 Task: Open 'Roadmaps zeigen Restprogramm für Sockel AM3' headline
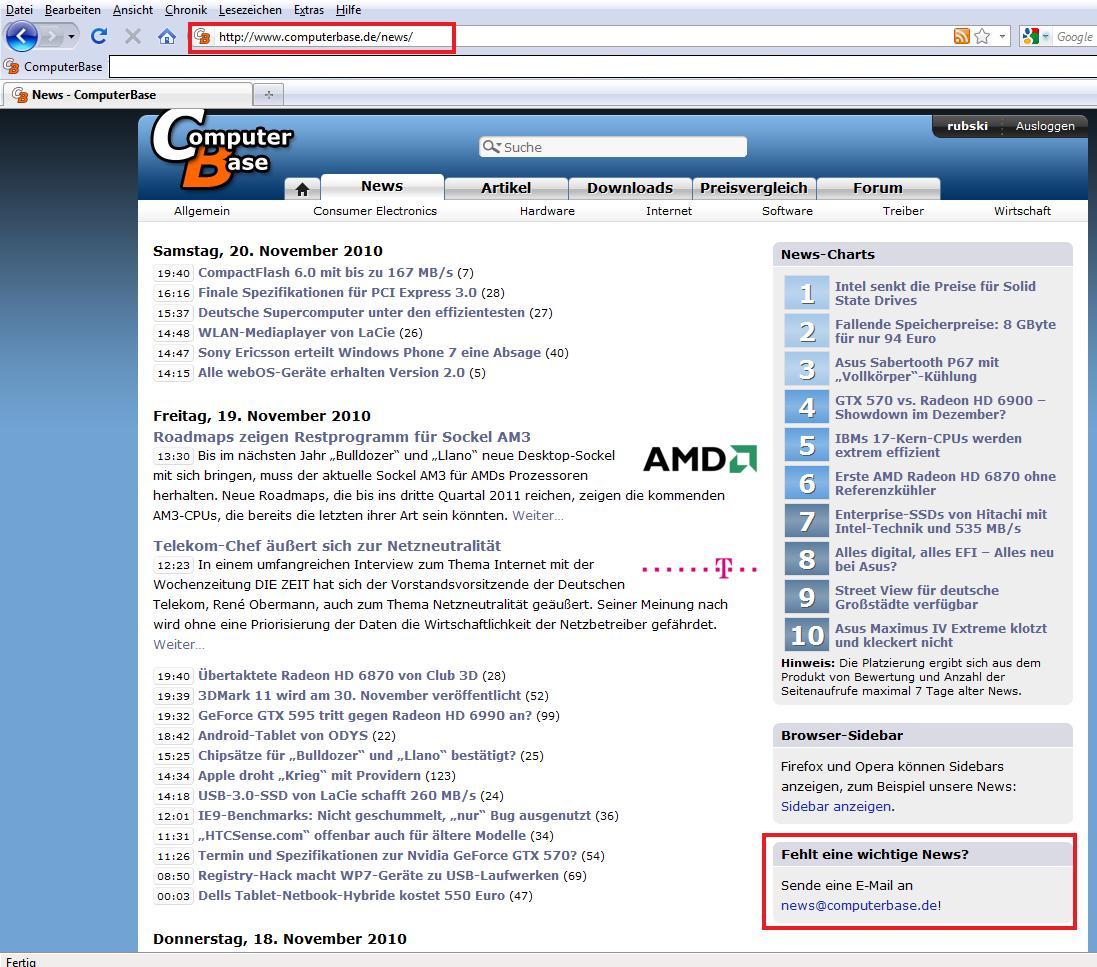(x=341, y=437)
